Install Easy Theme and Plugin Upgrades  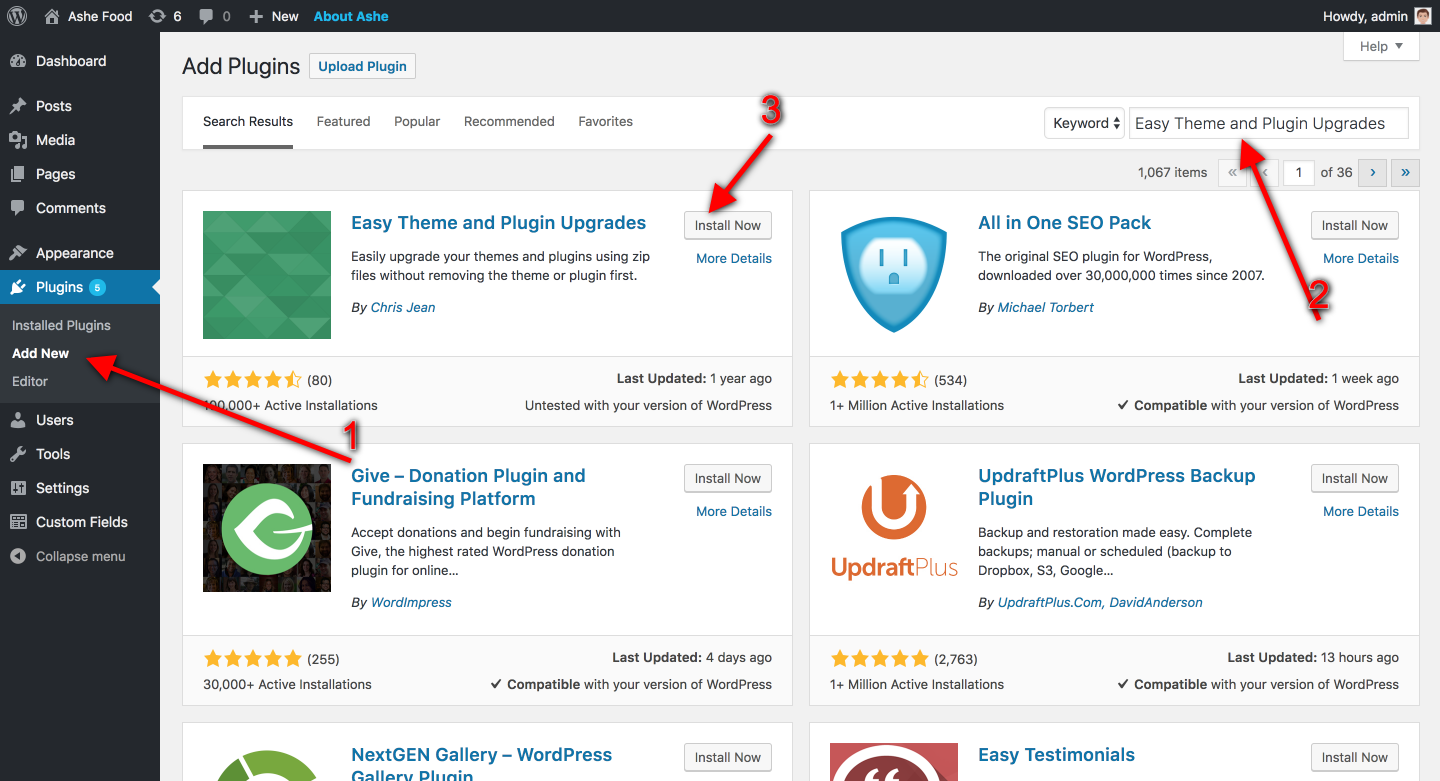727,225
